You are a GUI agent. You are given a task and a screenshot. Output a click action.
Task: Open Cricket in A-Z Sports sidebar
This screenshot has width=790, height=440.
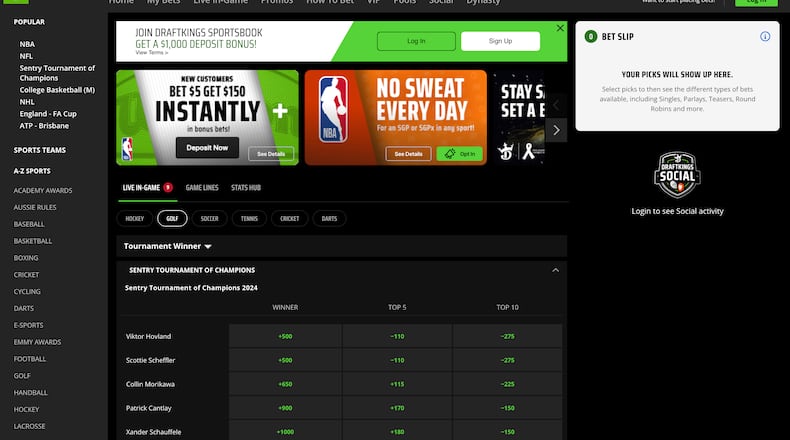(26, 275)
